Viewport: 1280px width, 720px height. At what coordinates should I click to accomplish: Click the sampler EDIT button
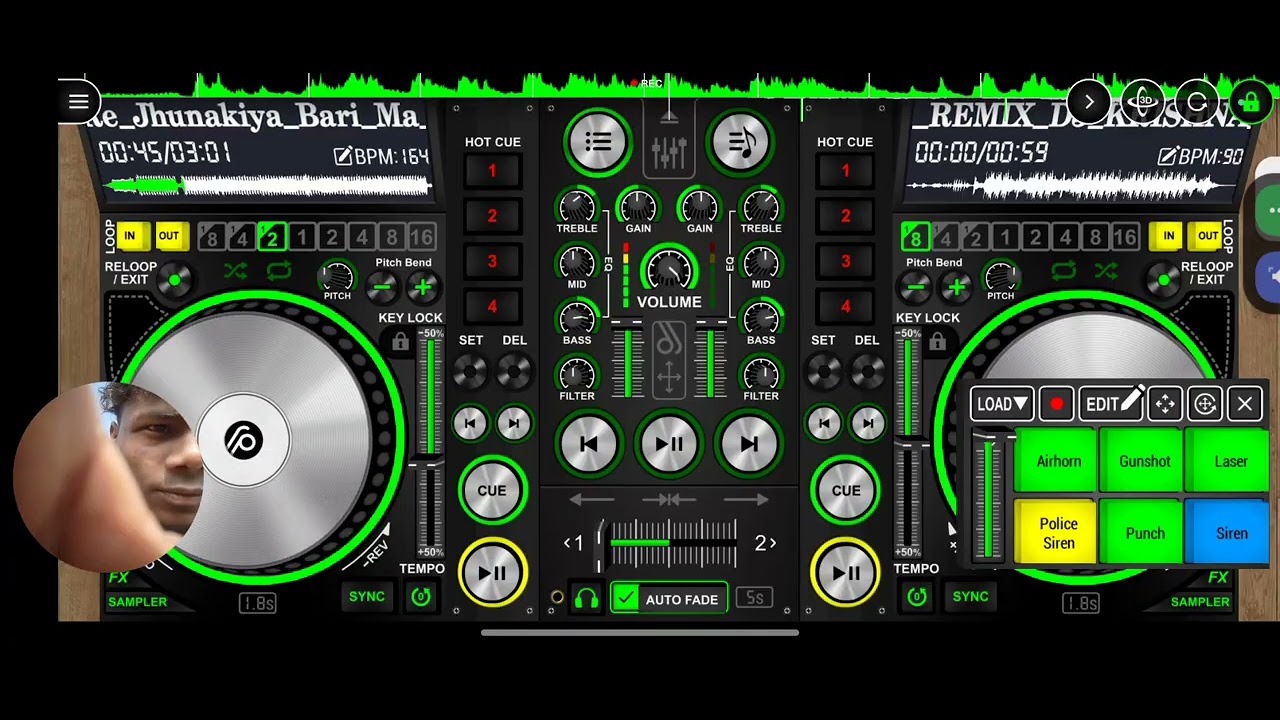click(x=1111, y=404)
